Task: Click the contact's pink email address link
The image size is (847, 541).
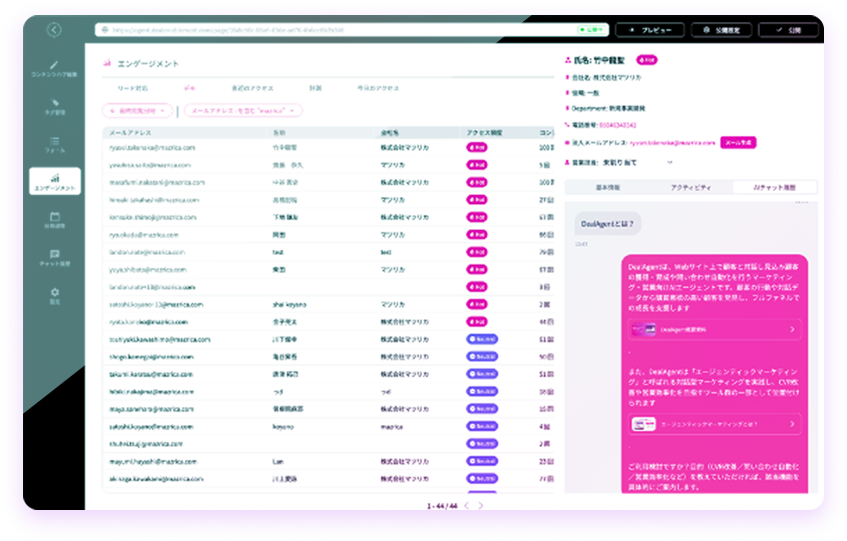Action: 672,143
